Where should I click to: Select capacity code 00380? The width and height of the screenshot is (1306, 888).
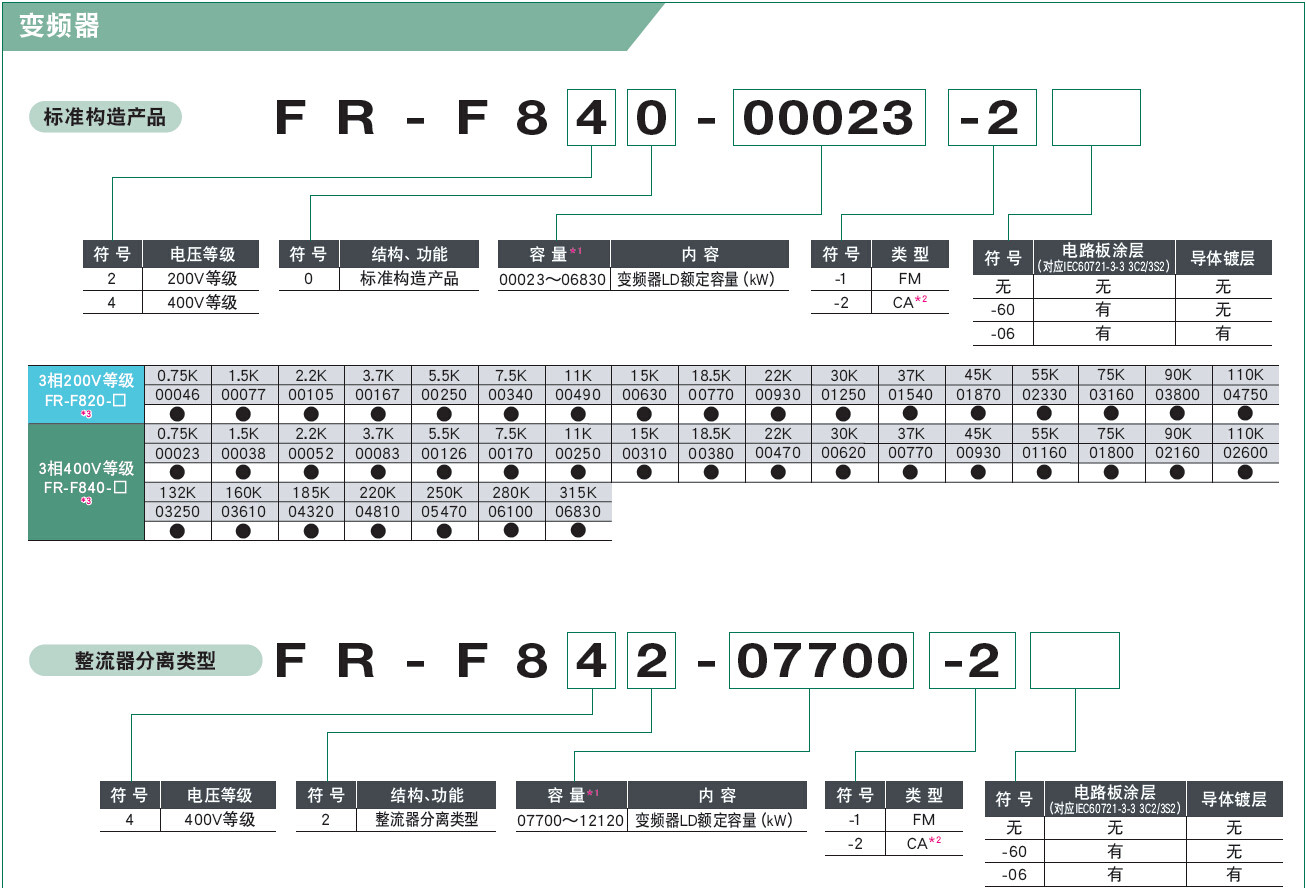[x=712, y=453]
